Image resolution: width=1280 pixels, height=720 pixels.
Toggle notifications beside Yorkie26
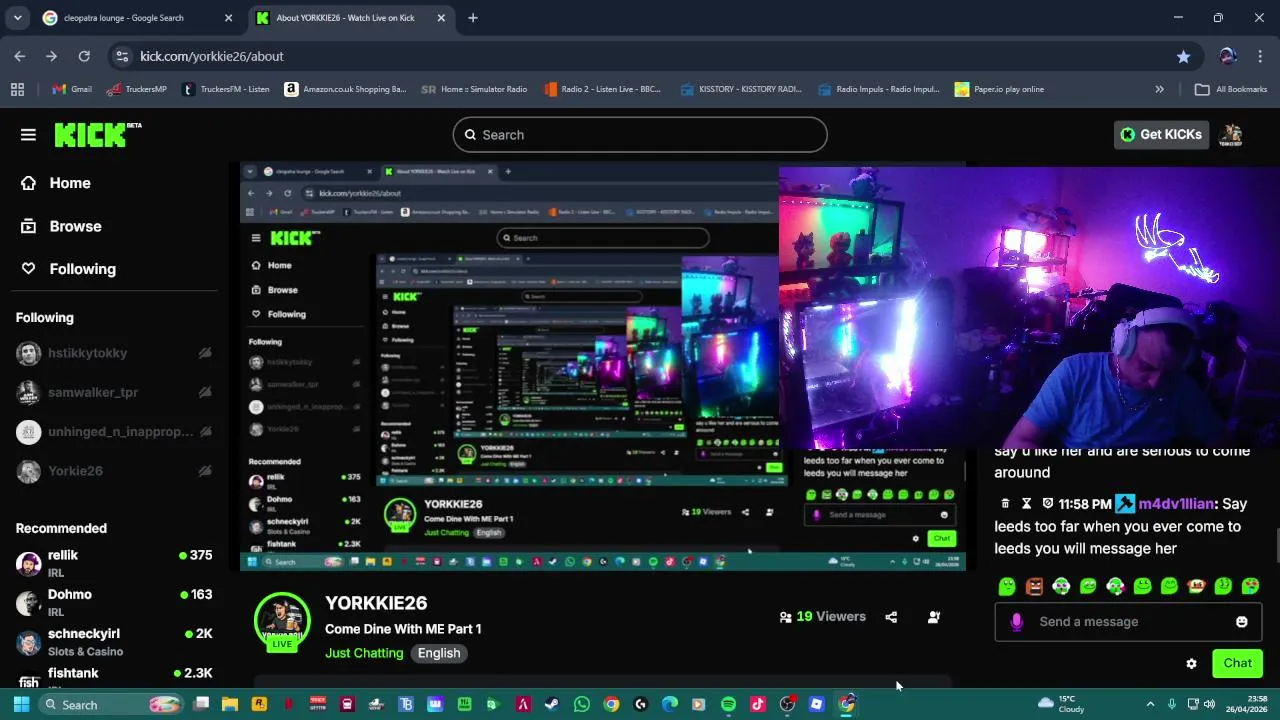click(x=205, y=471)
